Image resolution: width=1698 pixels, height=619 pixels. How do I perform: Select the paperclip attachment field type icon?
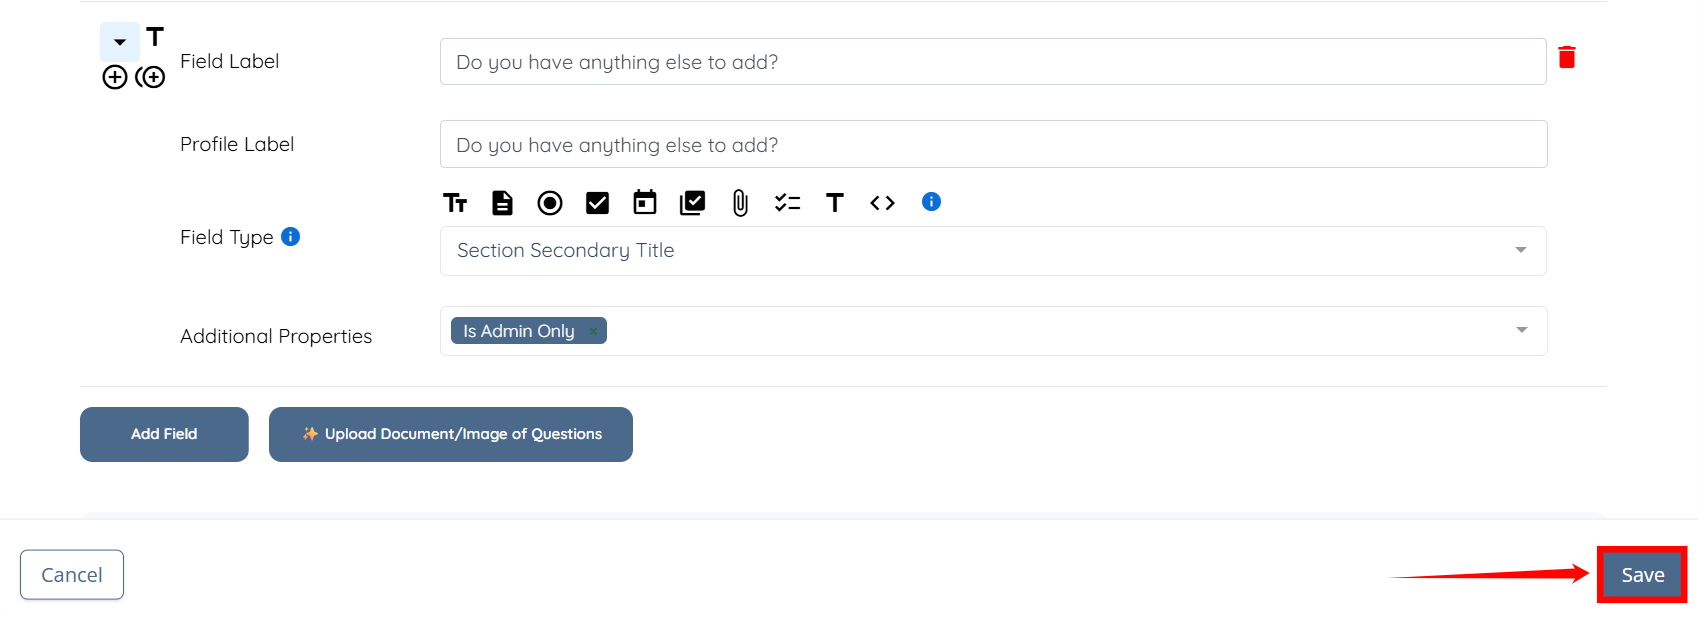[740, 203]
